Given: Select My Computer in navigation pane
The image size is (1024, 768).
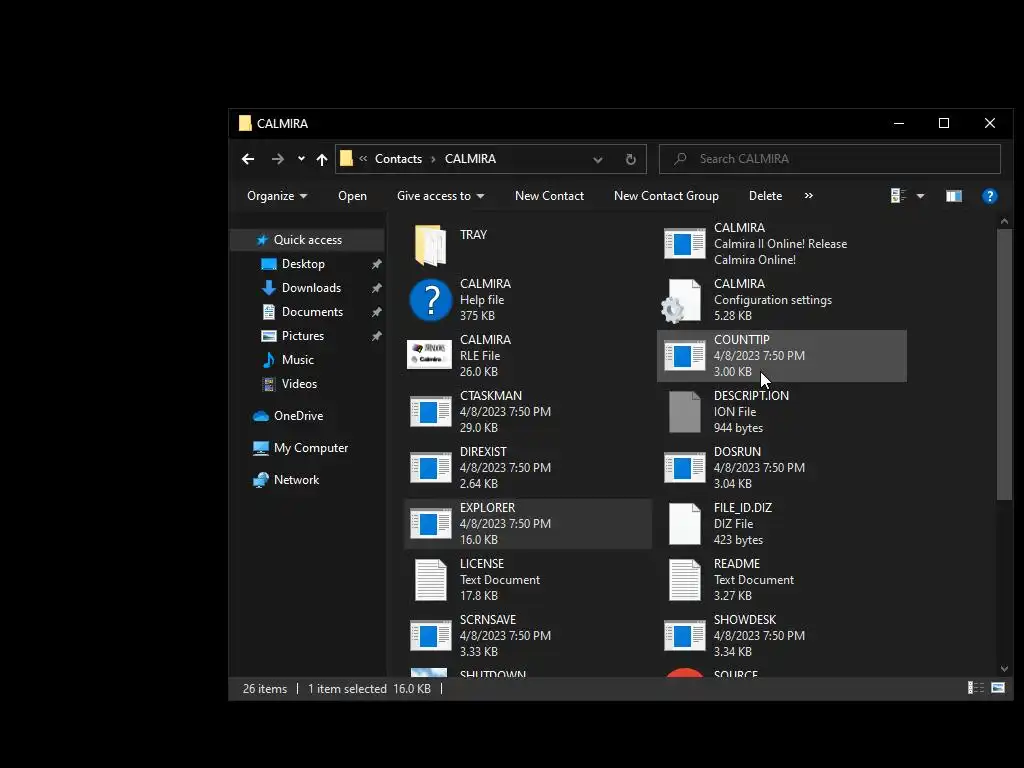Looking at the screenshot, I should (311, 448).
